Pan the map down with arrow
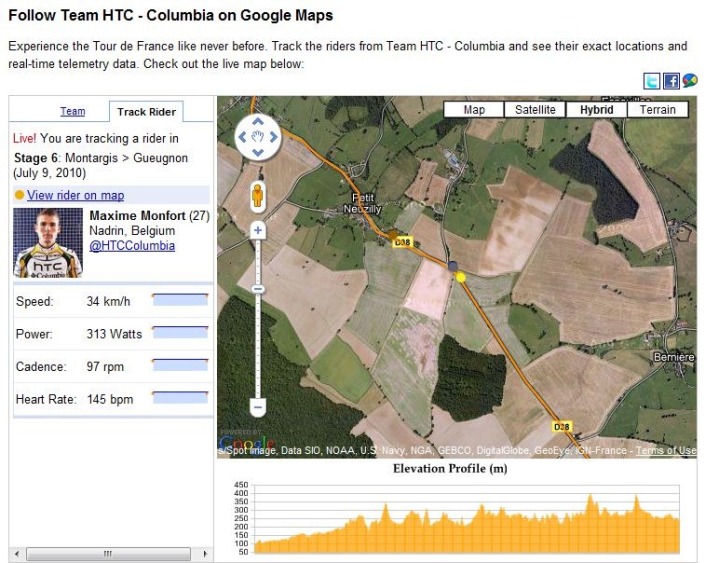719x563 pixels. [258, 152]
